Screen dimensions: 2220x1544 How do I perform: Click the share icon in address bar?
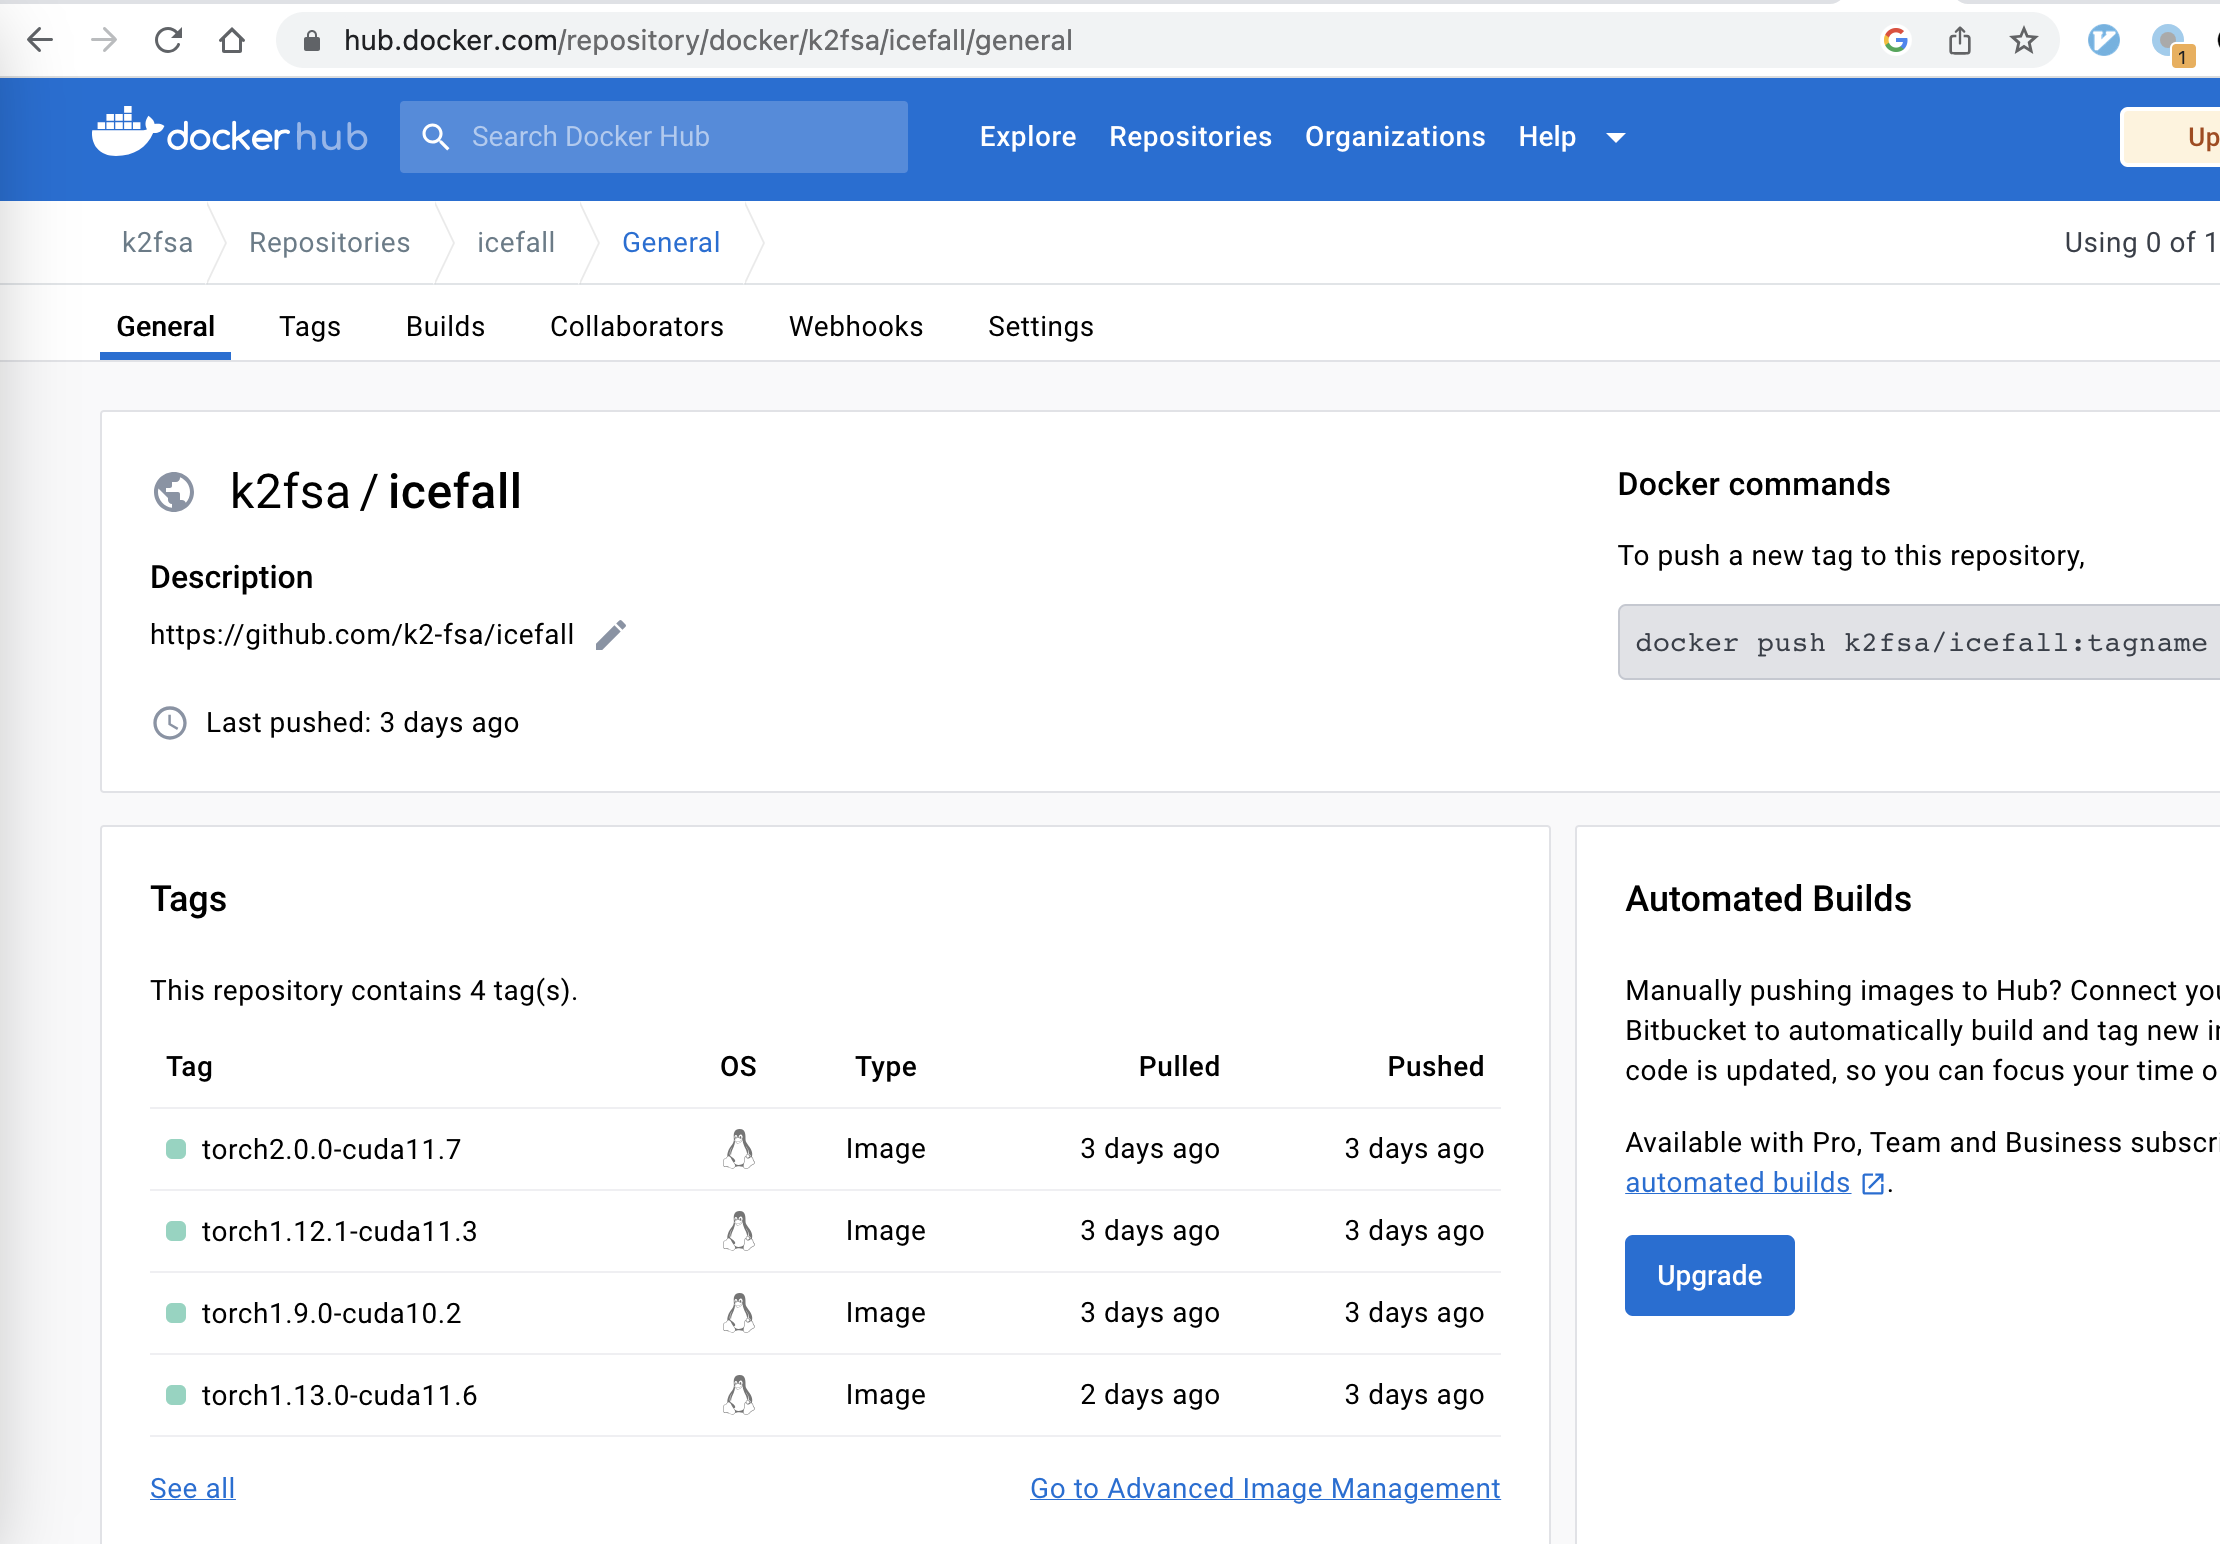1959,40
